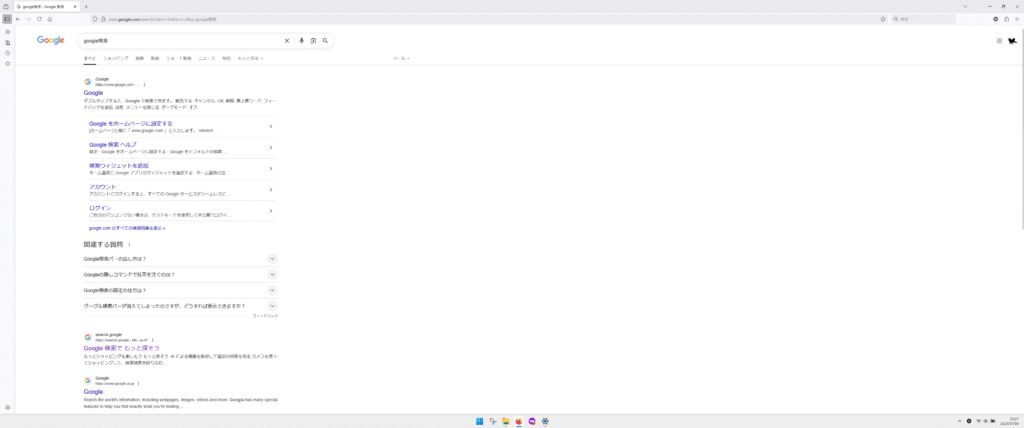Open the ログイン sitelink

point(100,208)
